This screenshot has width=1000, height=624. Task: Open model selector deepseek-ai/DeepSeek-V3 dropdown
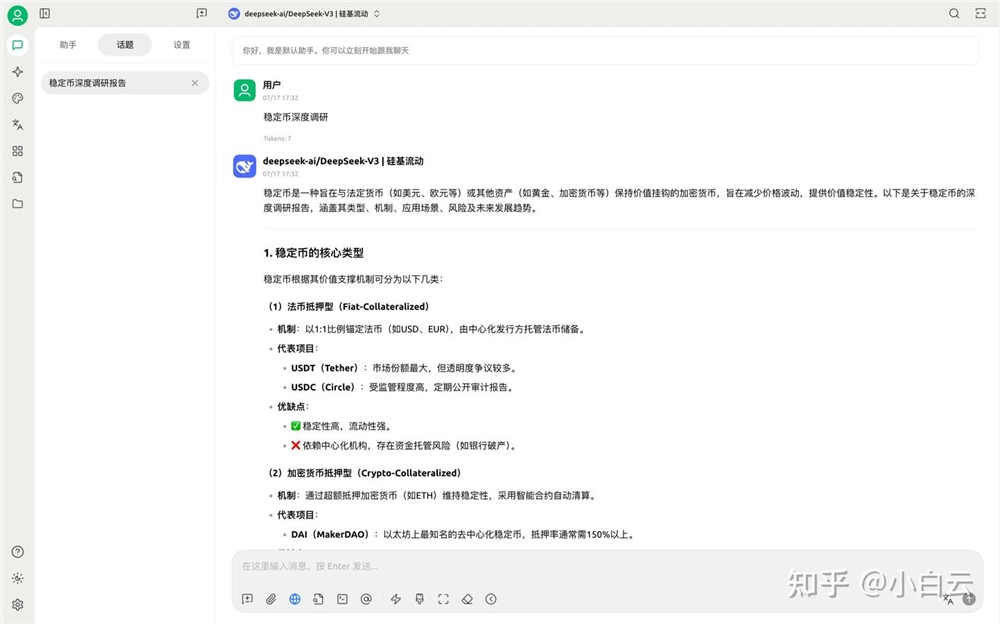[x=304, y=13]
